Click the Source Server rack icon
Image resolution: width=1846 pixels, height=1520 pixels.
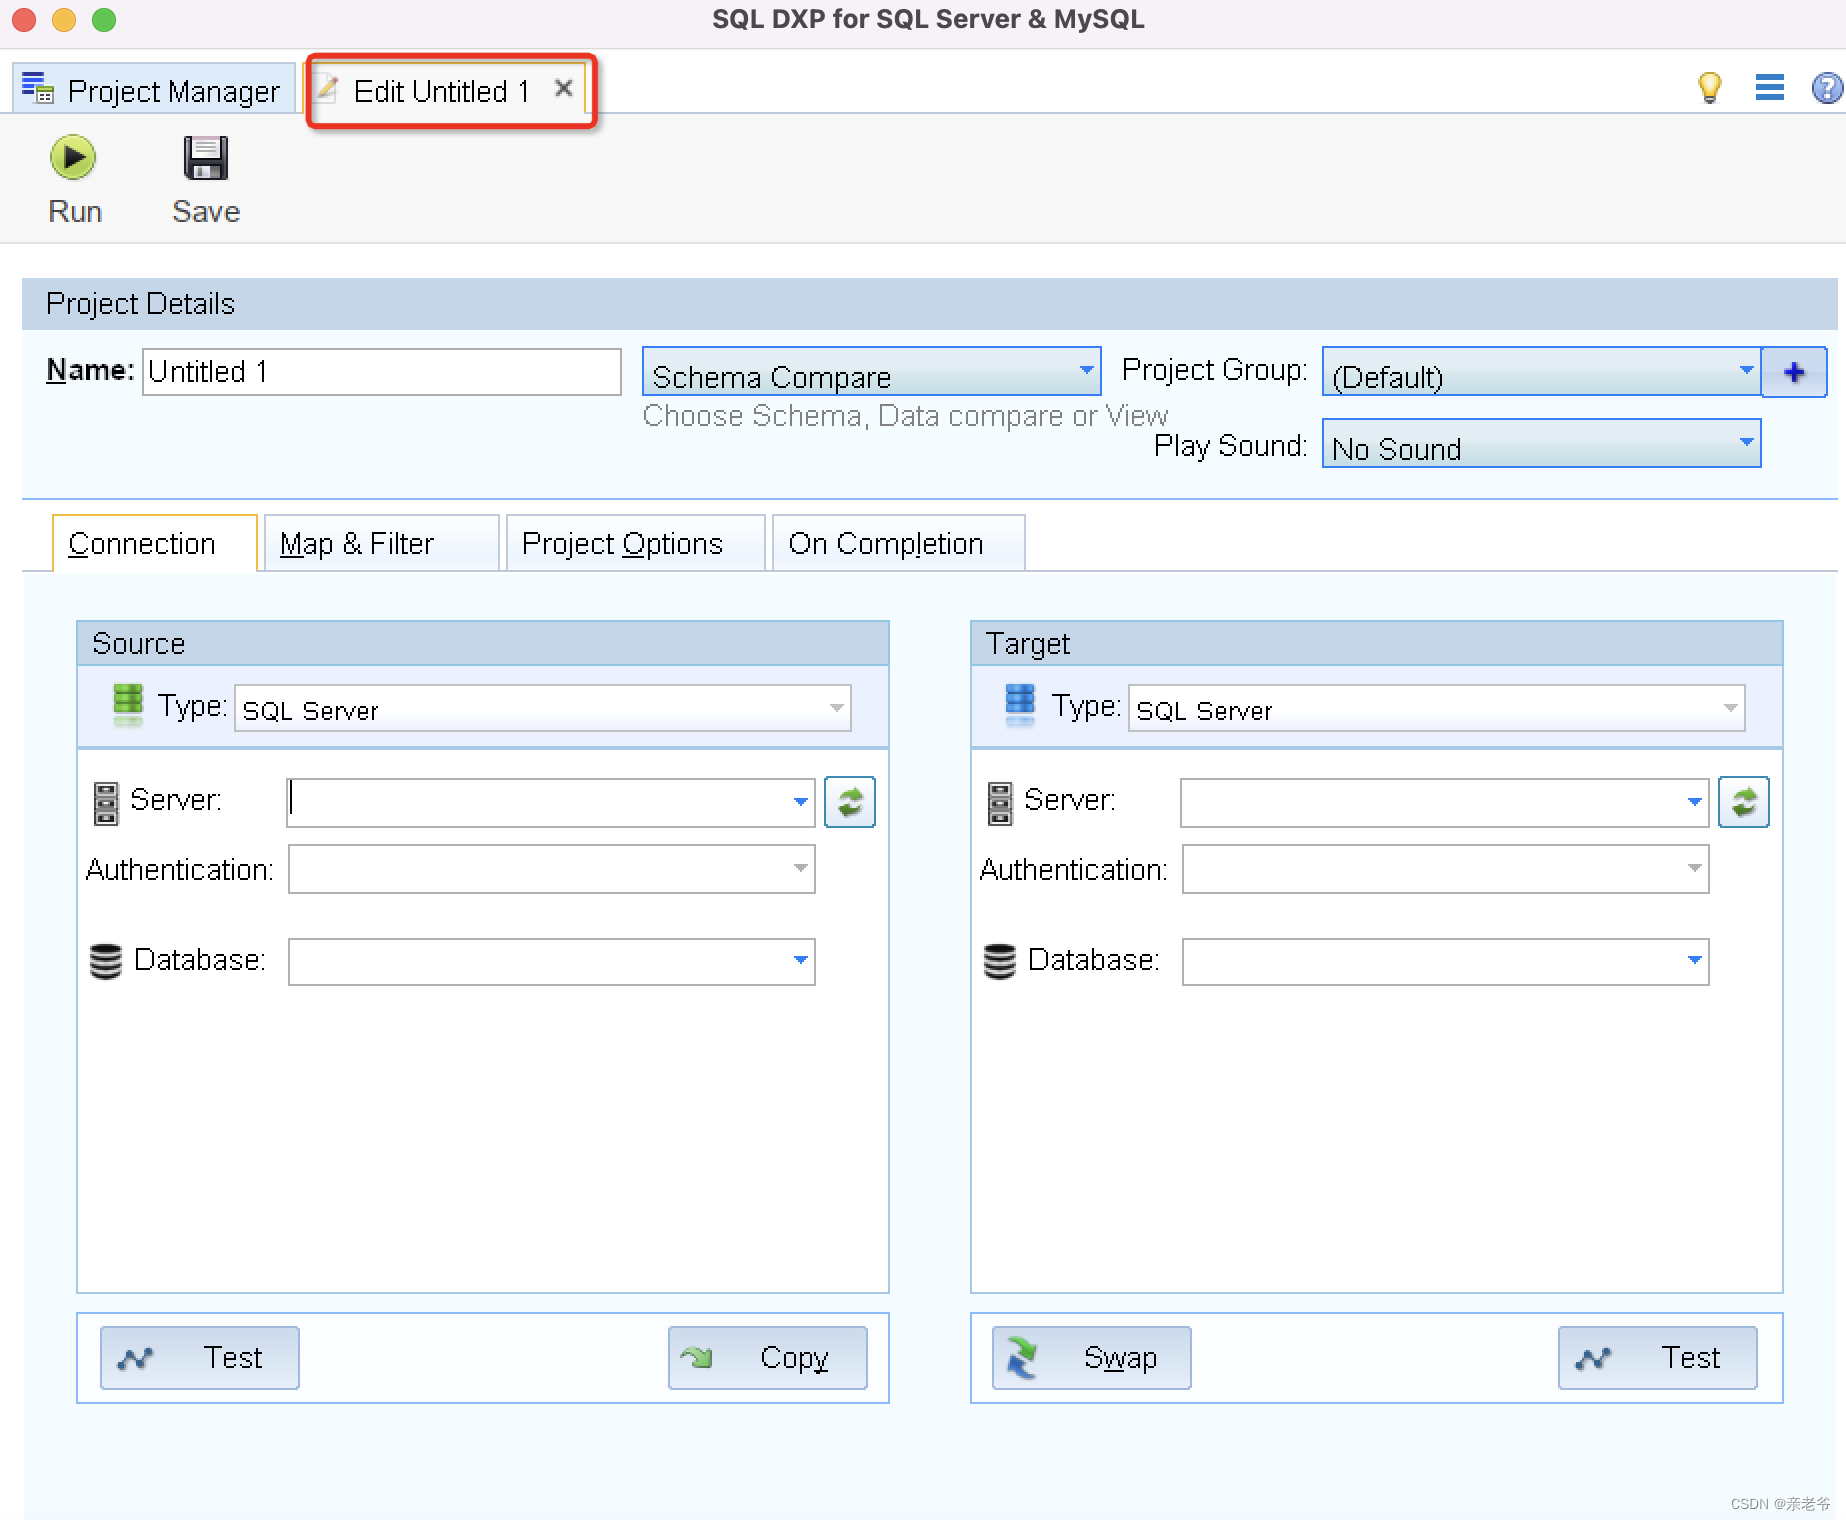tap(106, 803)
